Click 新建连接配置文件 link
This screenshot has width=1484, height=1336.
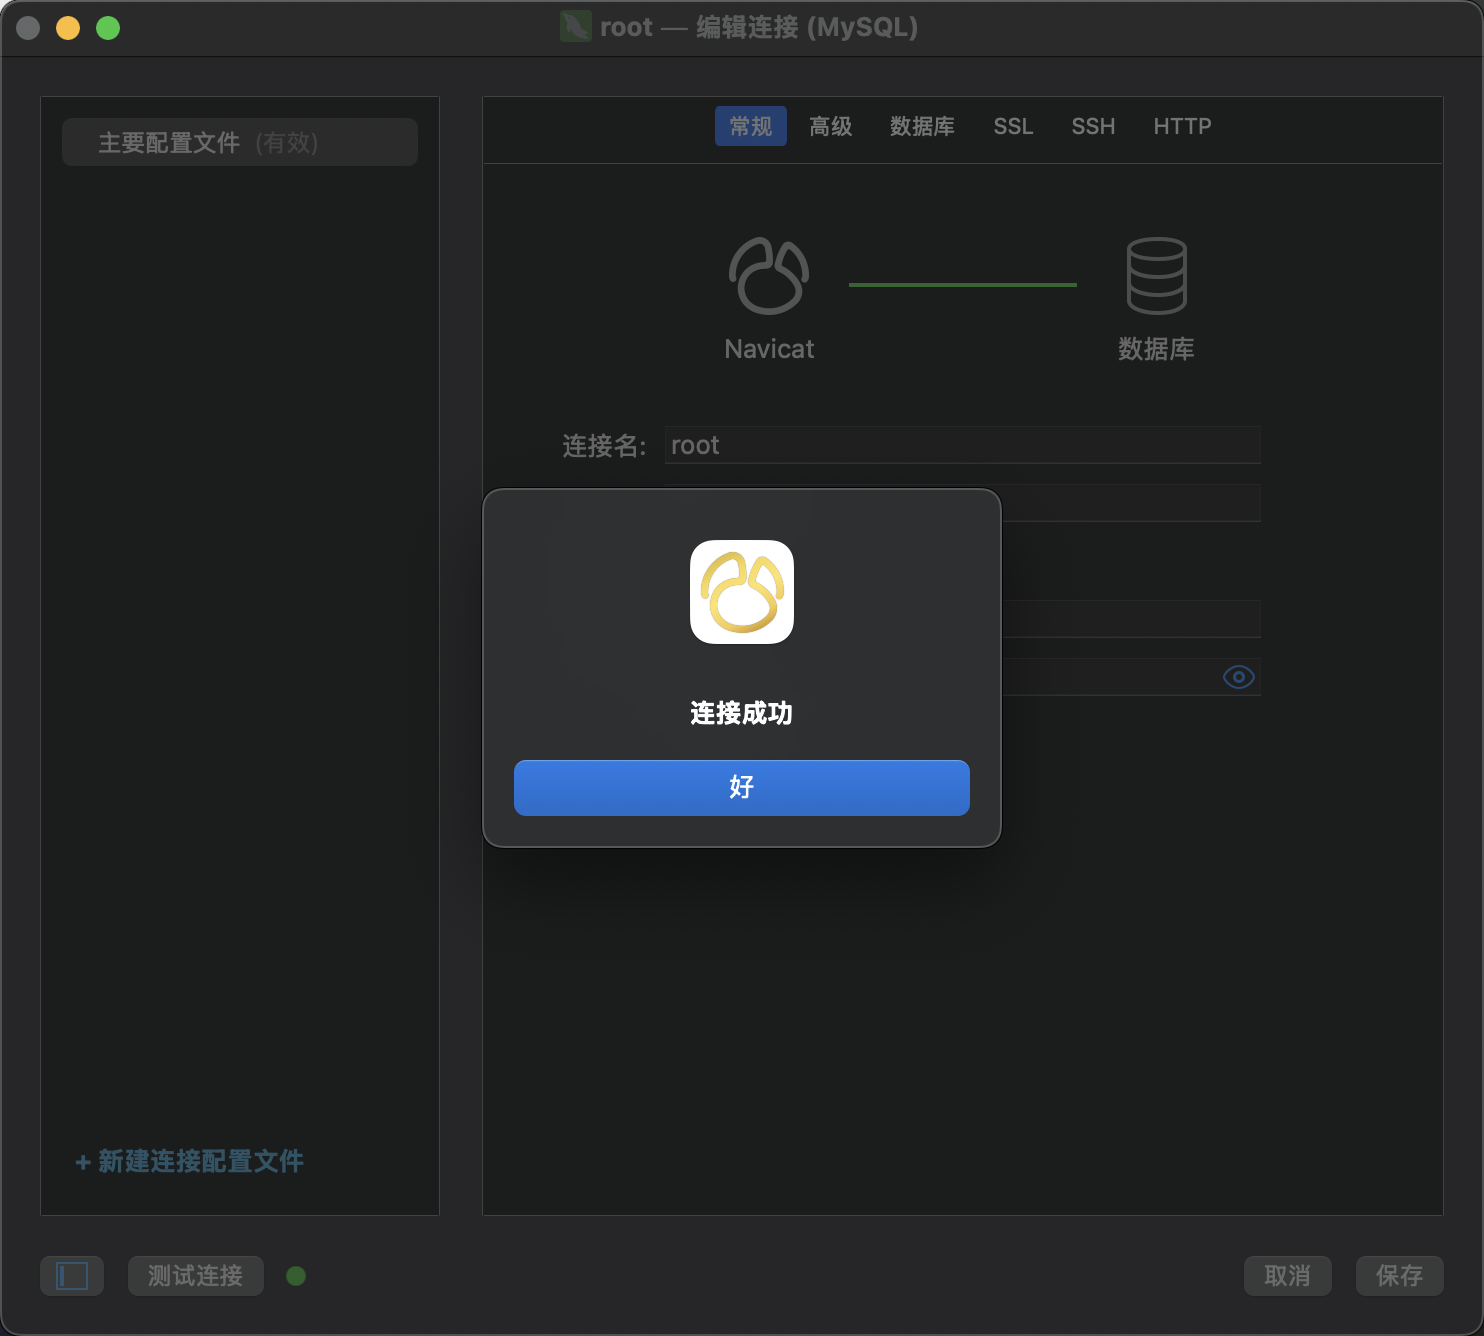pyautogui.click(x=189, y=1161)
